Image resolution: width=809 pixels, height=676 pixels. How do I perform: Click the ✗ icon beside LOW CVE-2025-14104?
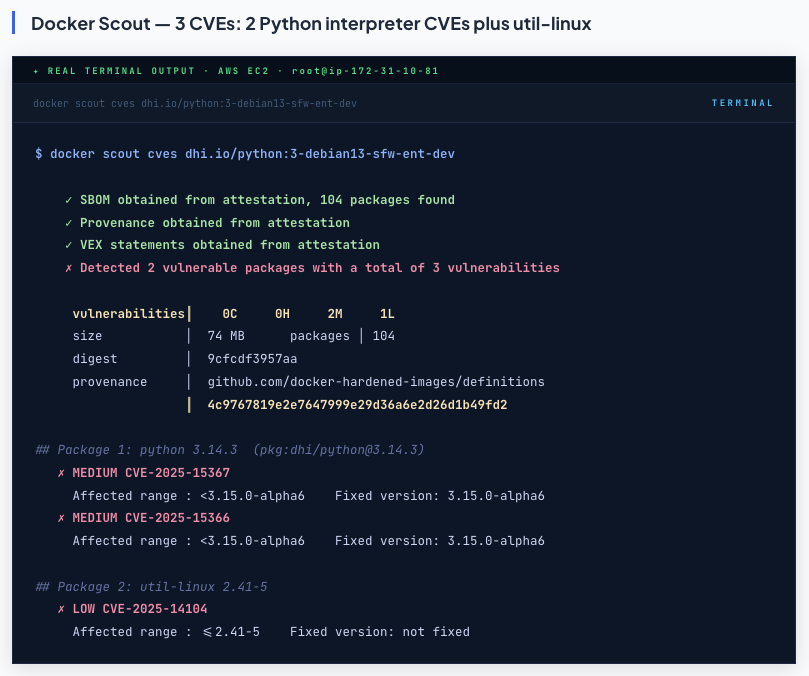point(59,608)
